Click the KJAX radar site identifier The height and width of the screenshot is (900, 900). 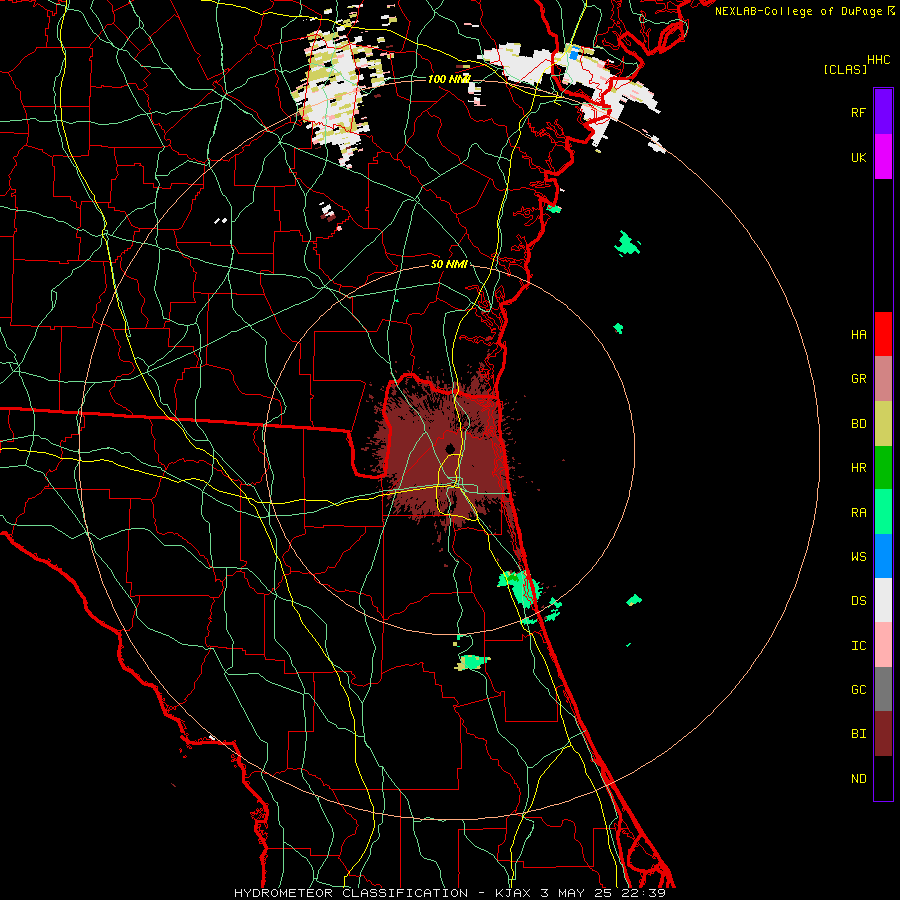(514, 893)
